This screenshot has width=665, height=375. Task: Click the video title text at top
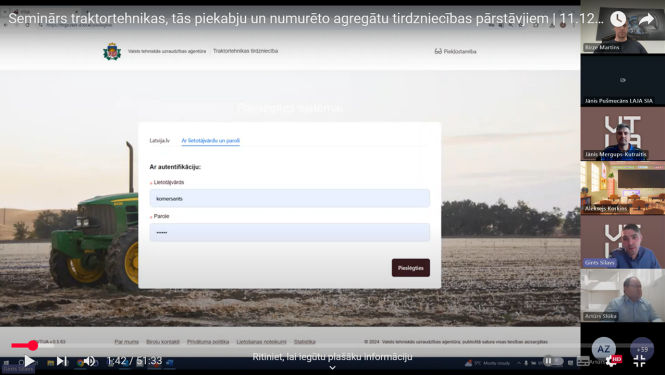tap(306, 19)
